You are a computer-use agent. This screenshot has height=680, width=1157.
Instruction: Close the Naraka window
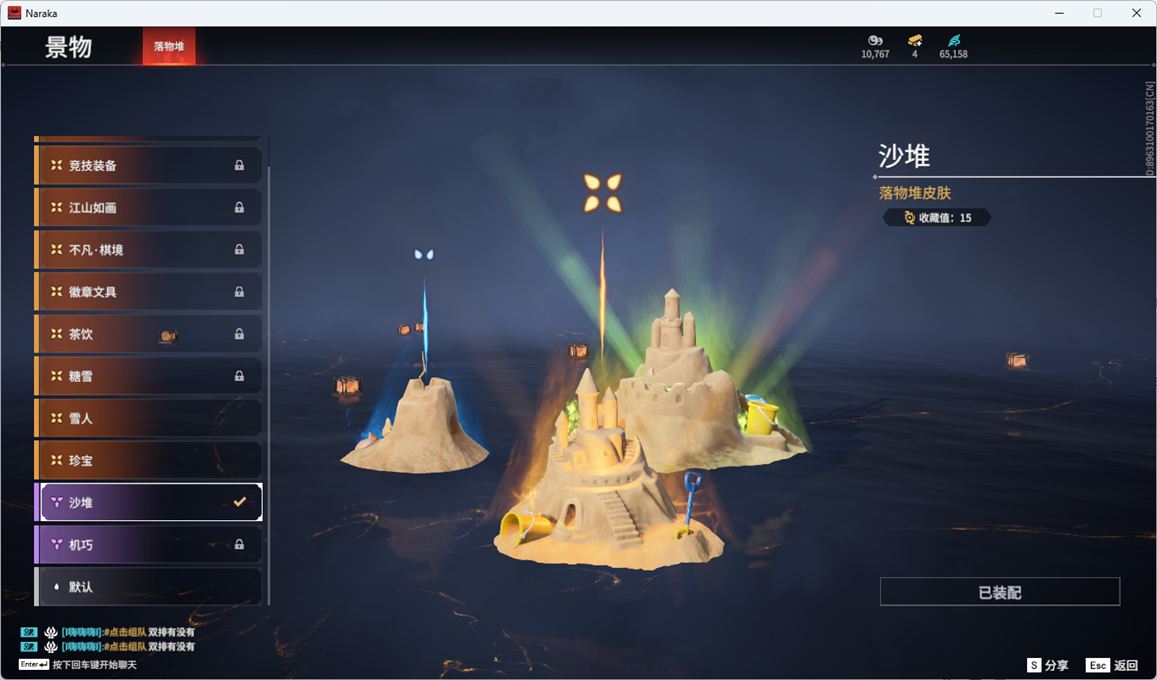[1136, 13]
